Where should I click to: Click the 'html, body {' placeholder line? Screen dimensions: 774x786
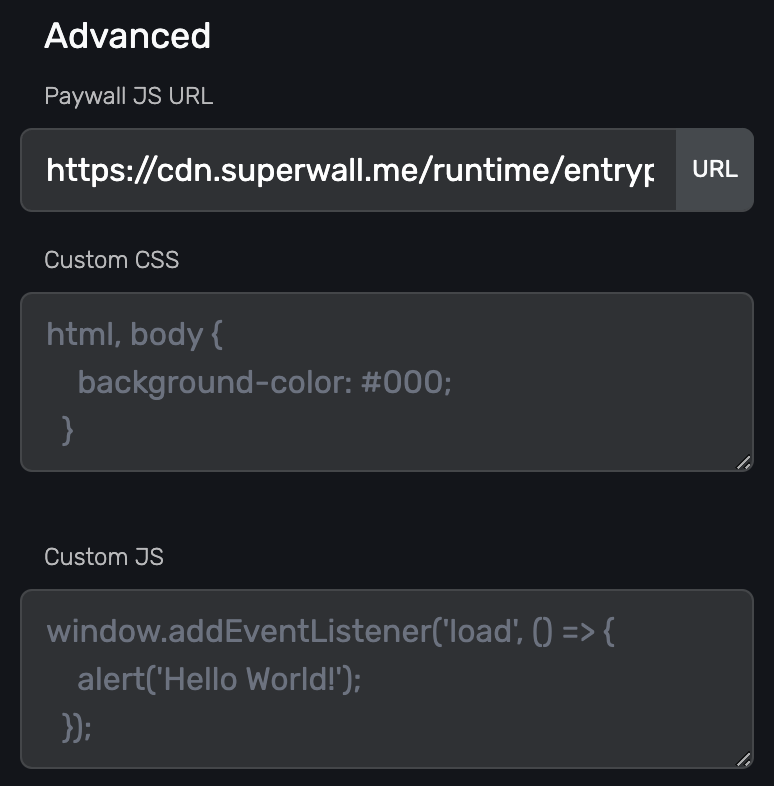(134, 334)
